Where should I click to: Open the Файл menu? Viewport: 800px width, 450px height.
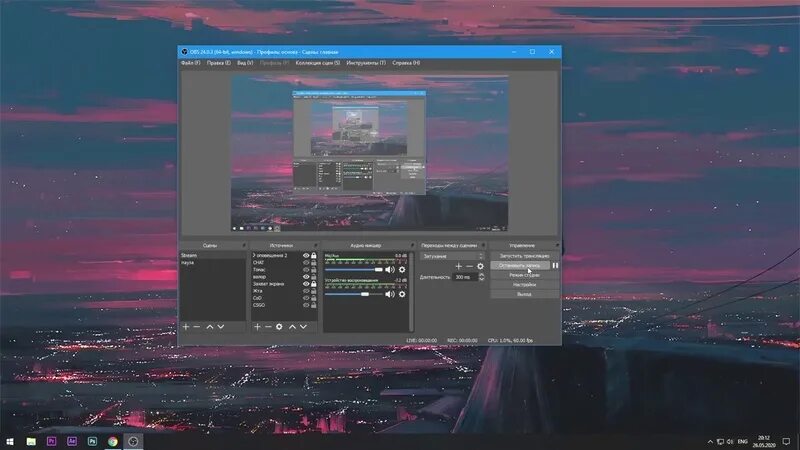190,63
